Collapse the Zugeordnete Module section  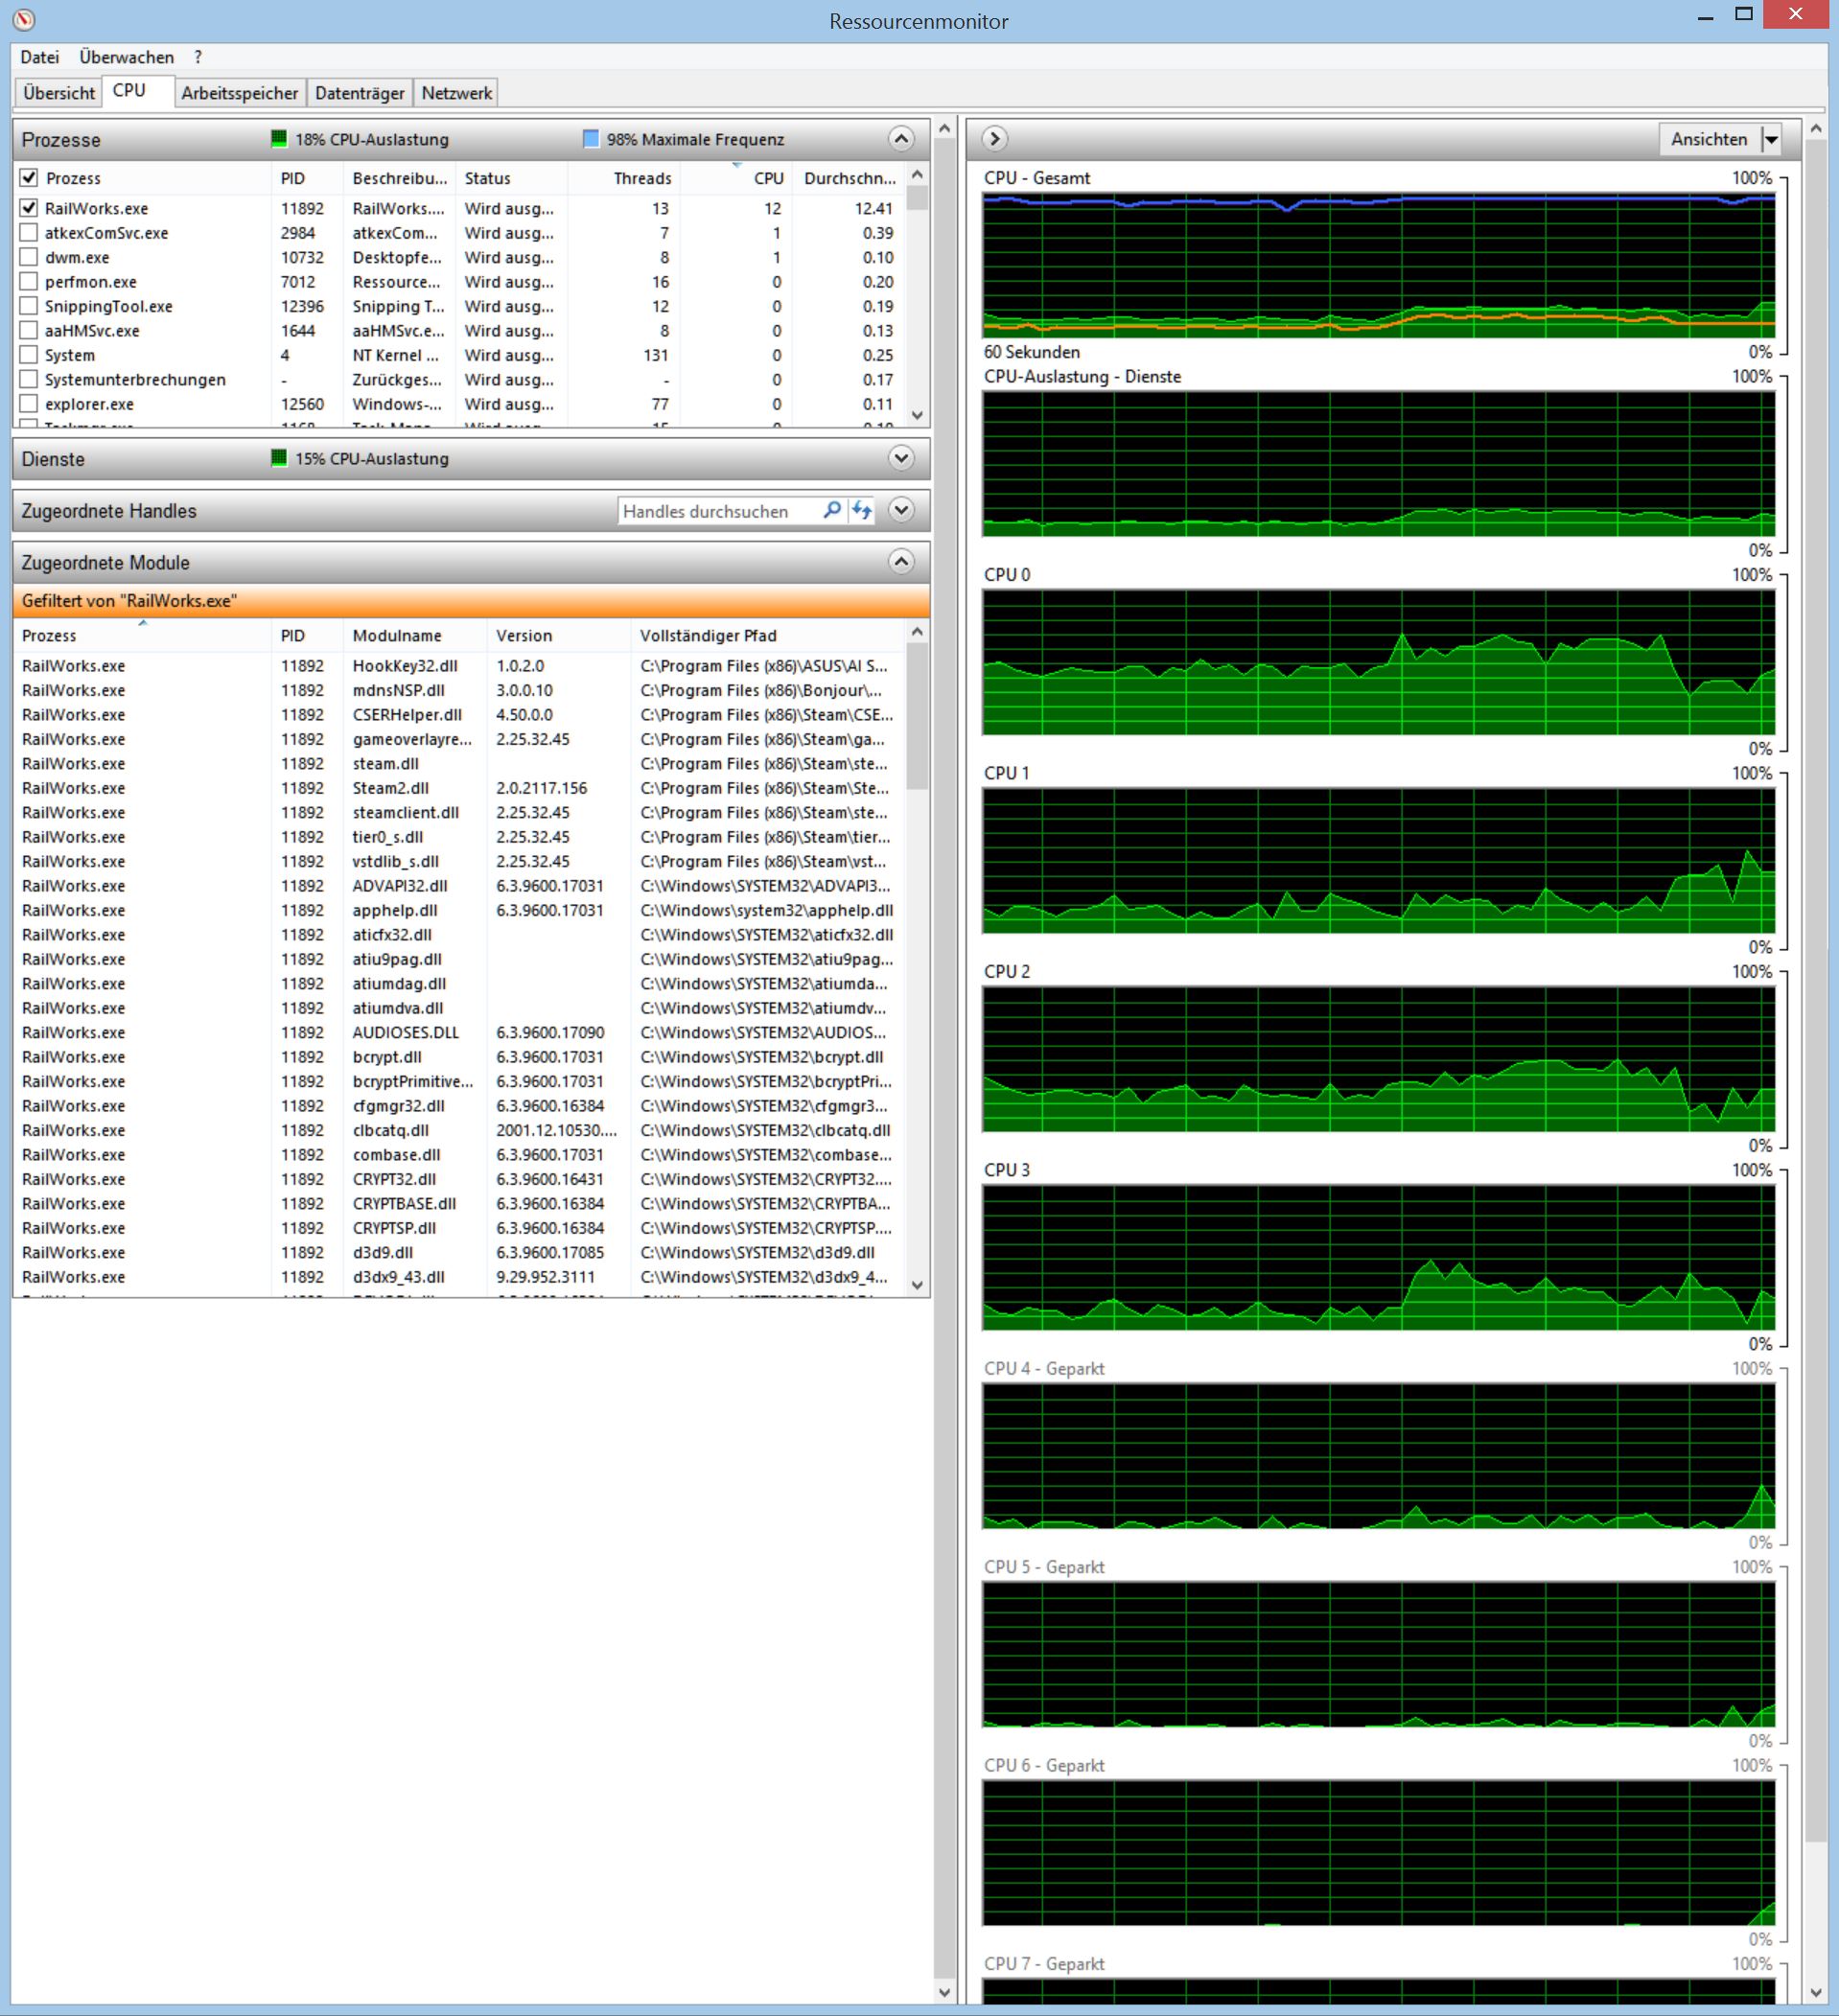[x=901, y=562]
